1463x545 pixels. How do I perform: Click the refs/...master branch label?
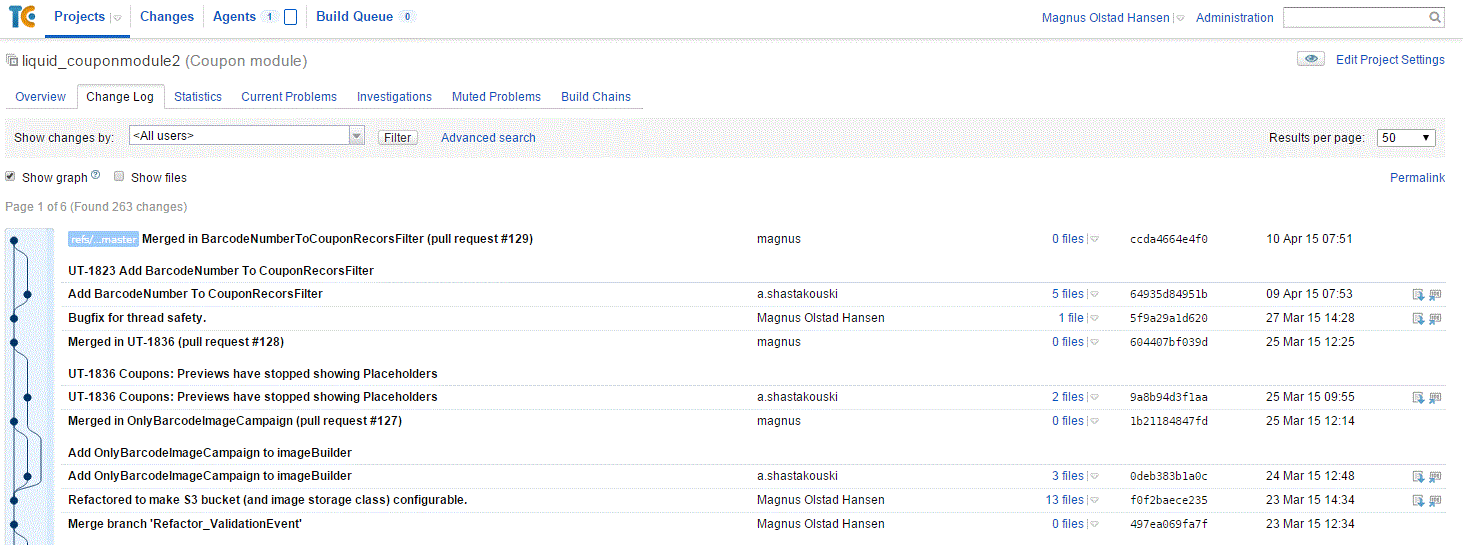103,239
